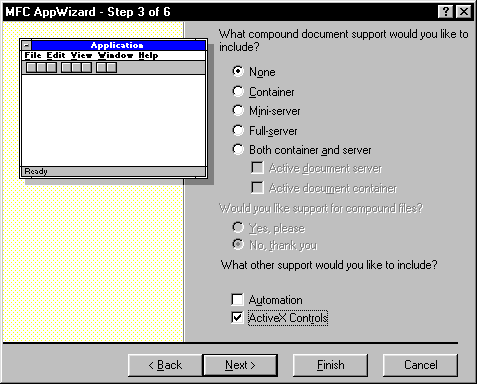Proceed with the Next button

[x=240, y=365]
